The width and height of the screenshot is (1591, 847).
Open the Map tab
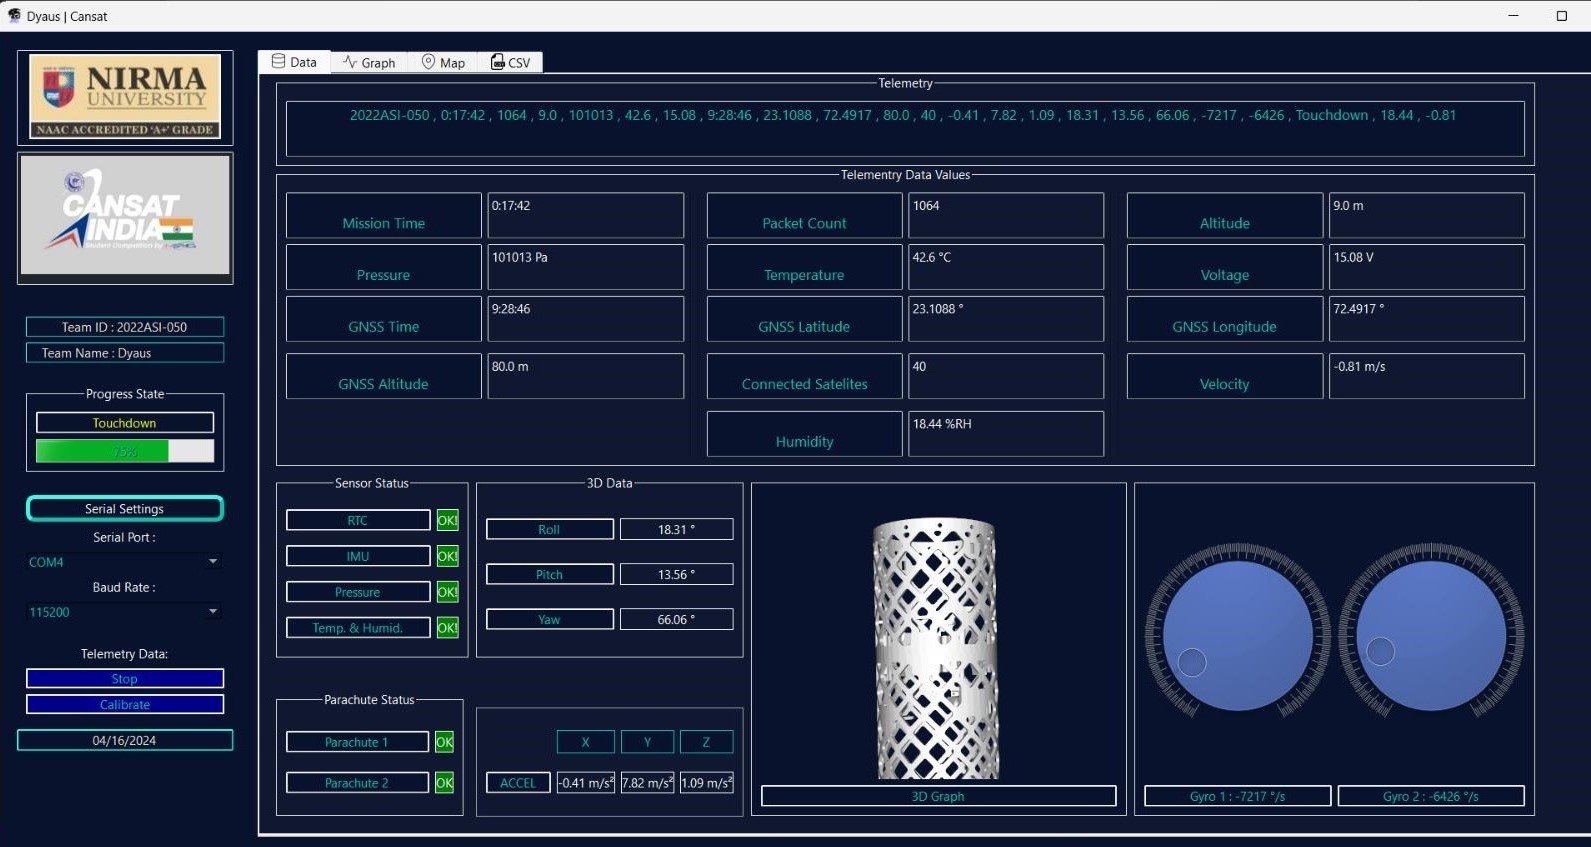(443, 62)
